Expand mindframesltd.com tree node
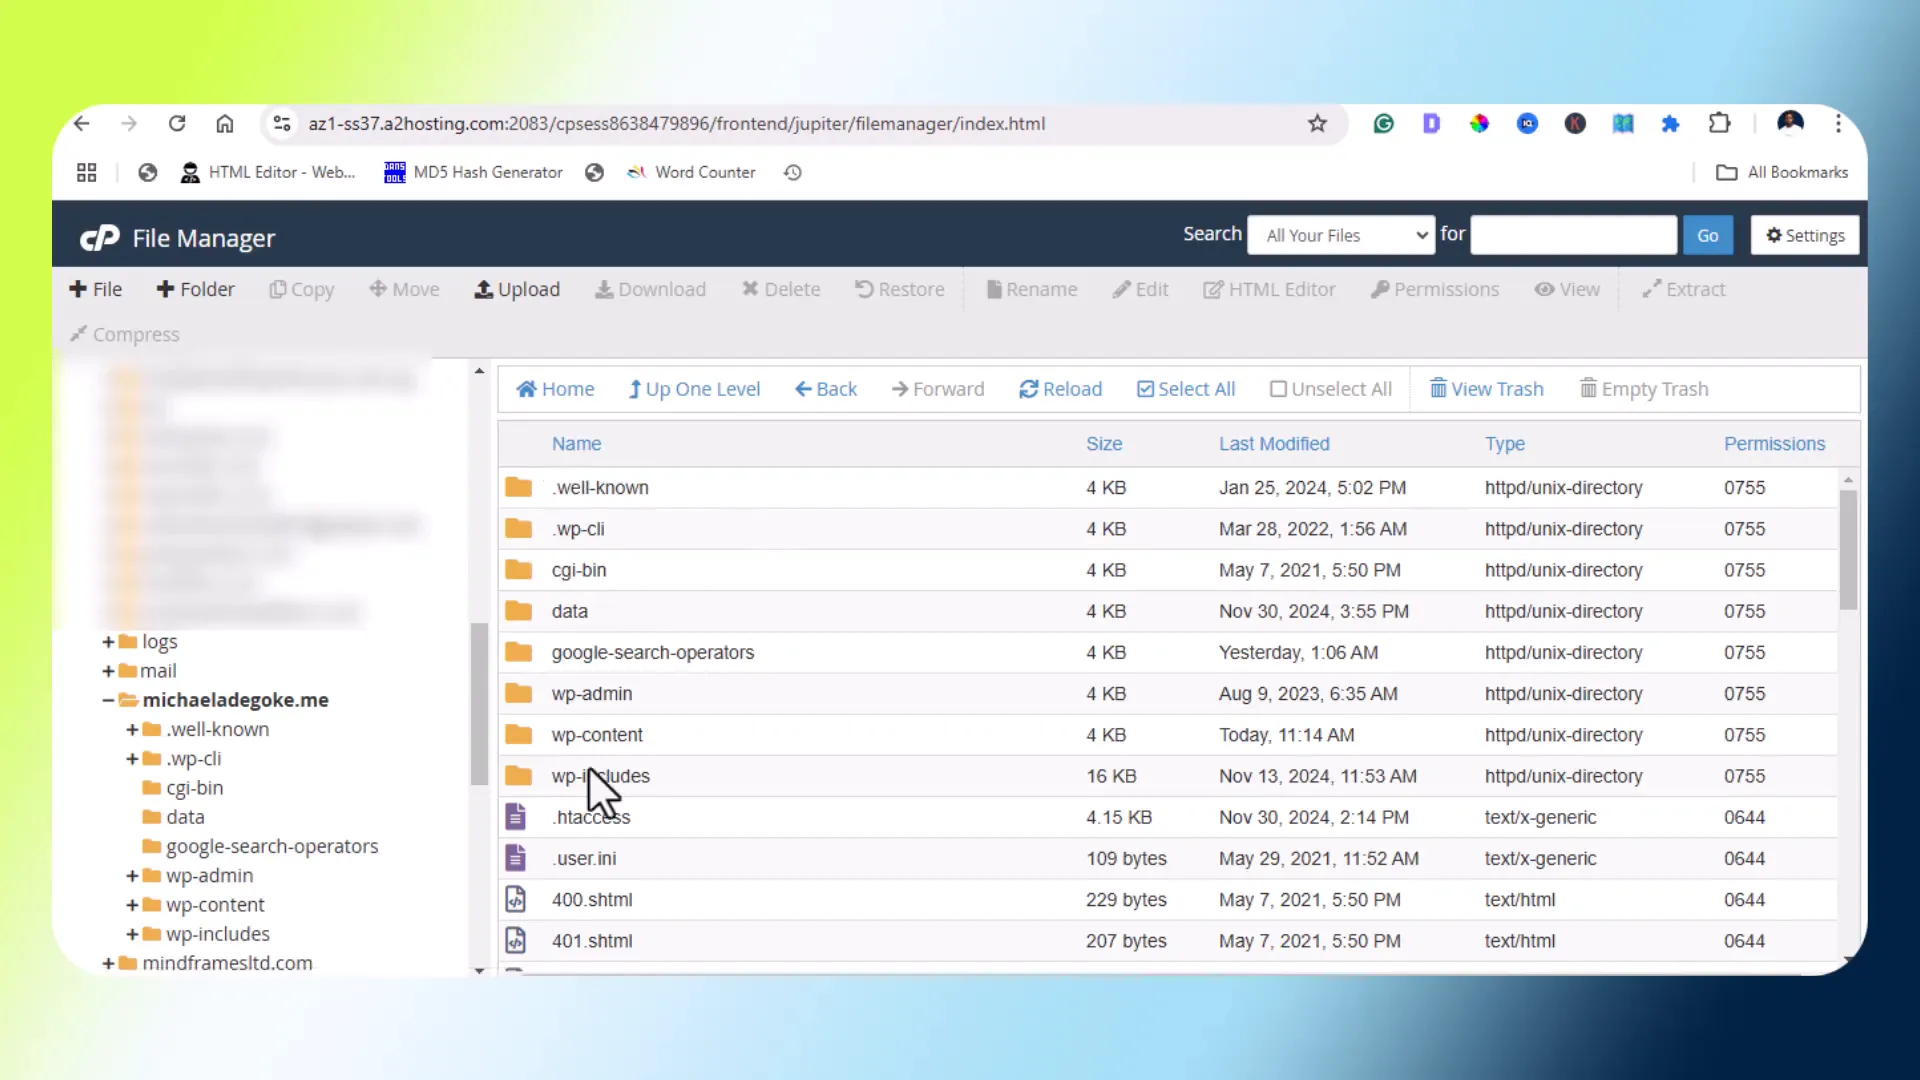 coord(108,963)
